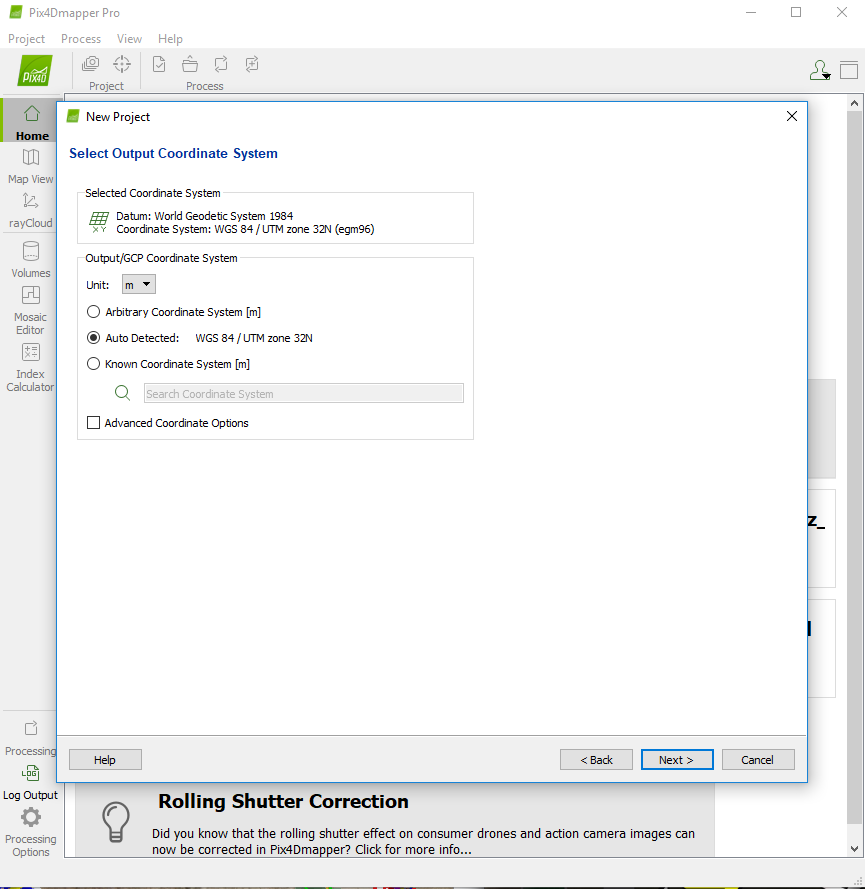Cancel the New Project wizard
This screenshot has width=865, height=889.
coord(758,760)
